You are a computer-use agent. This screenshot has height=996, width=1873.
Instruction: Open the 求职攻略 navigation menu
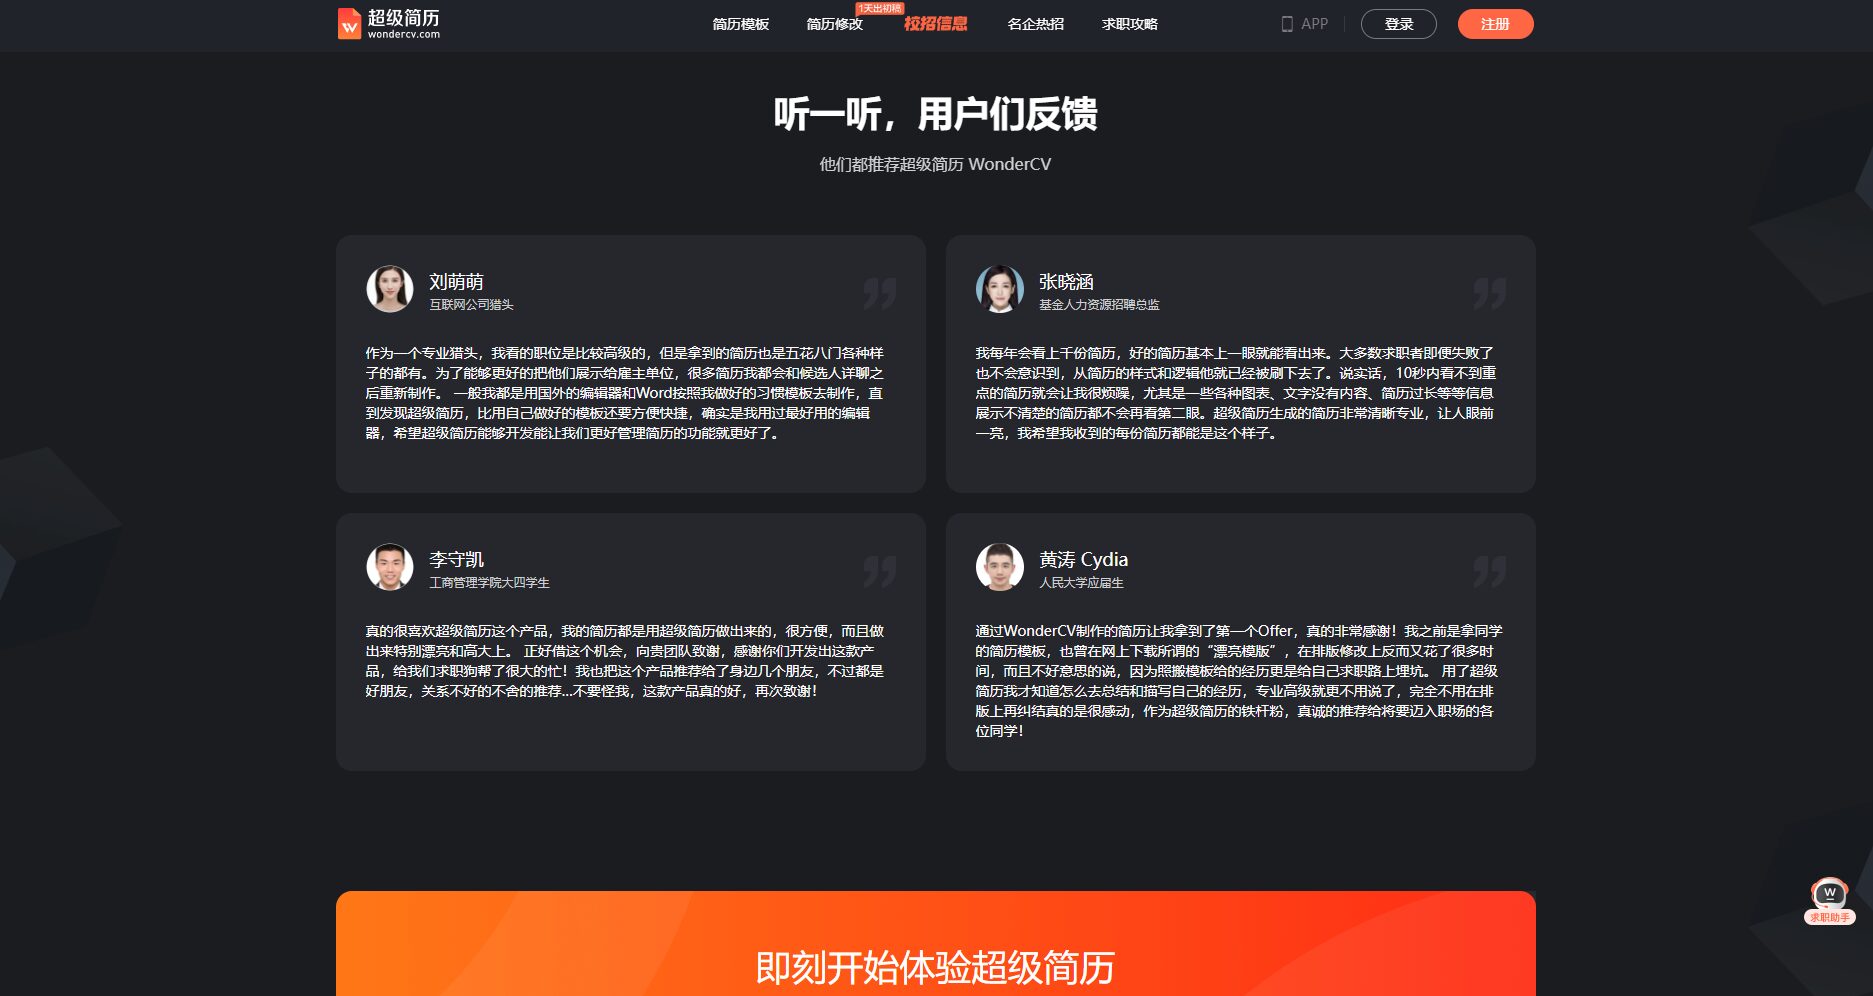click(x=1129, y=24)
